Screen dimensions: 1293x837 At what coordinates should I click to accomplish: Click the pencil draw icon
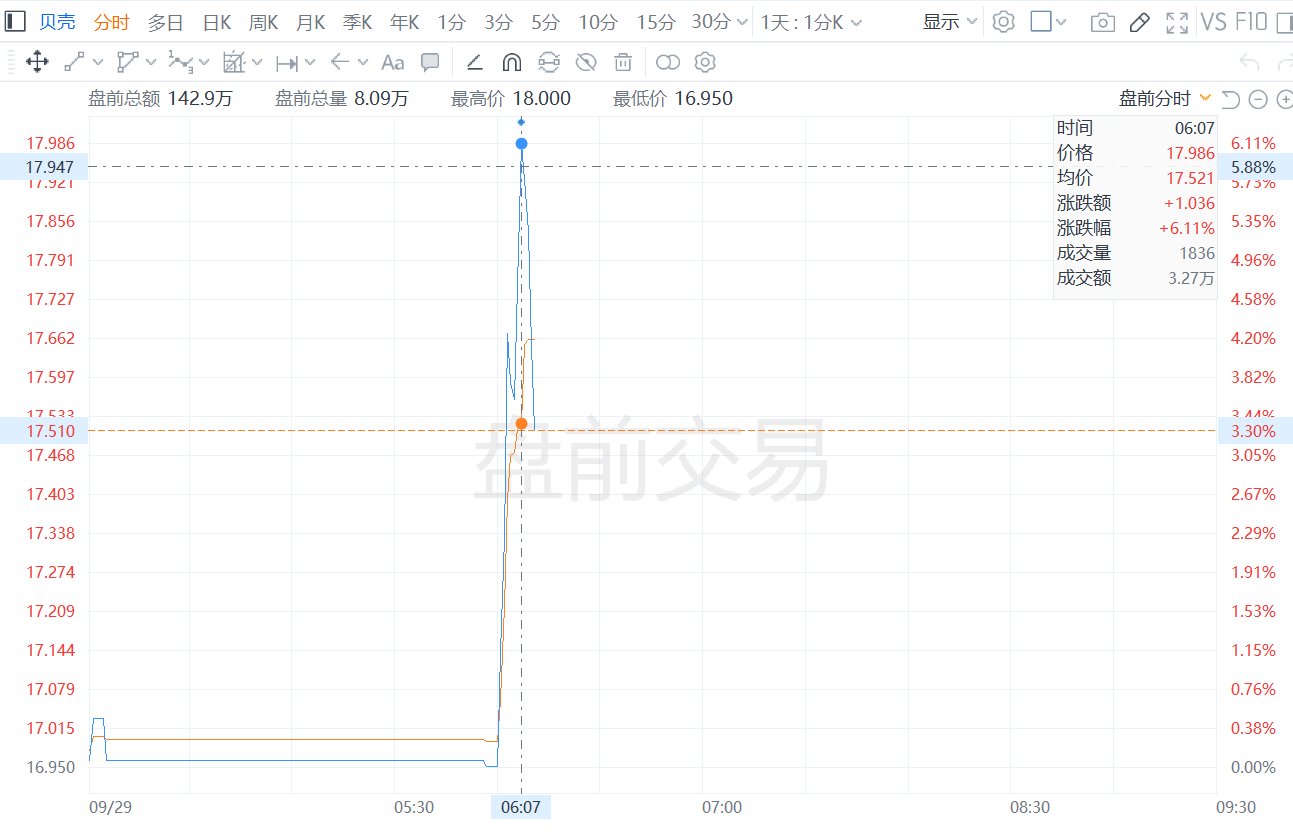tap(1139, 22)
